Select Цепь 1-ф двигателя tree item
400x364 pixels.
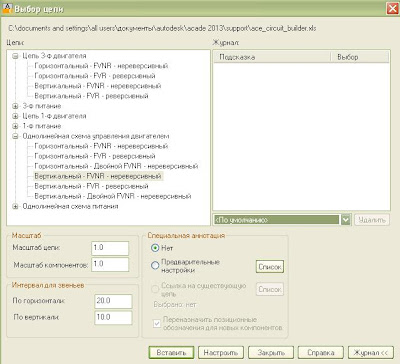tap(54, 116)
